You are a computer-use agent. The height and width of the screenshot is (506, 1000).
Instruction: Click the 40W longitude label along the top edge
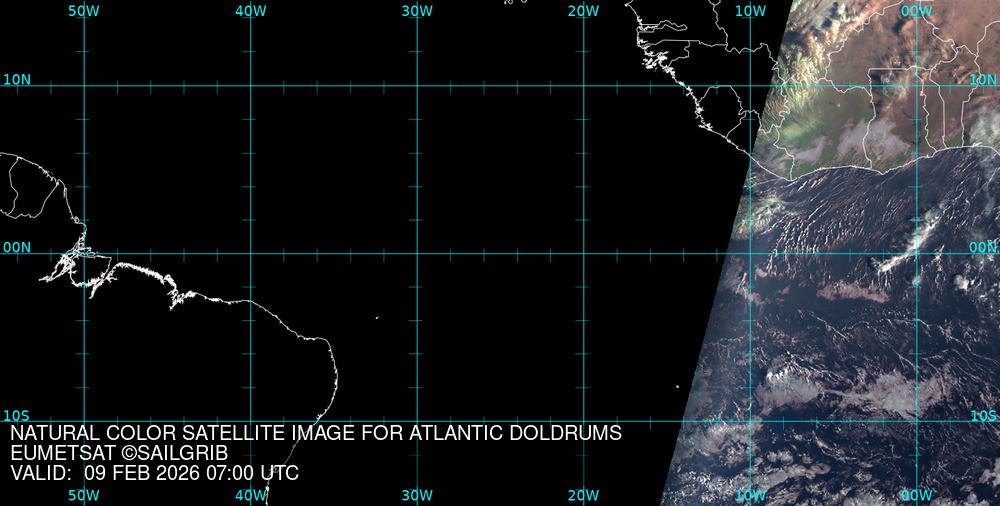pyautogui.click(x=250, y=11)
